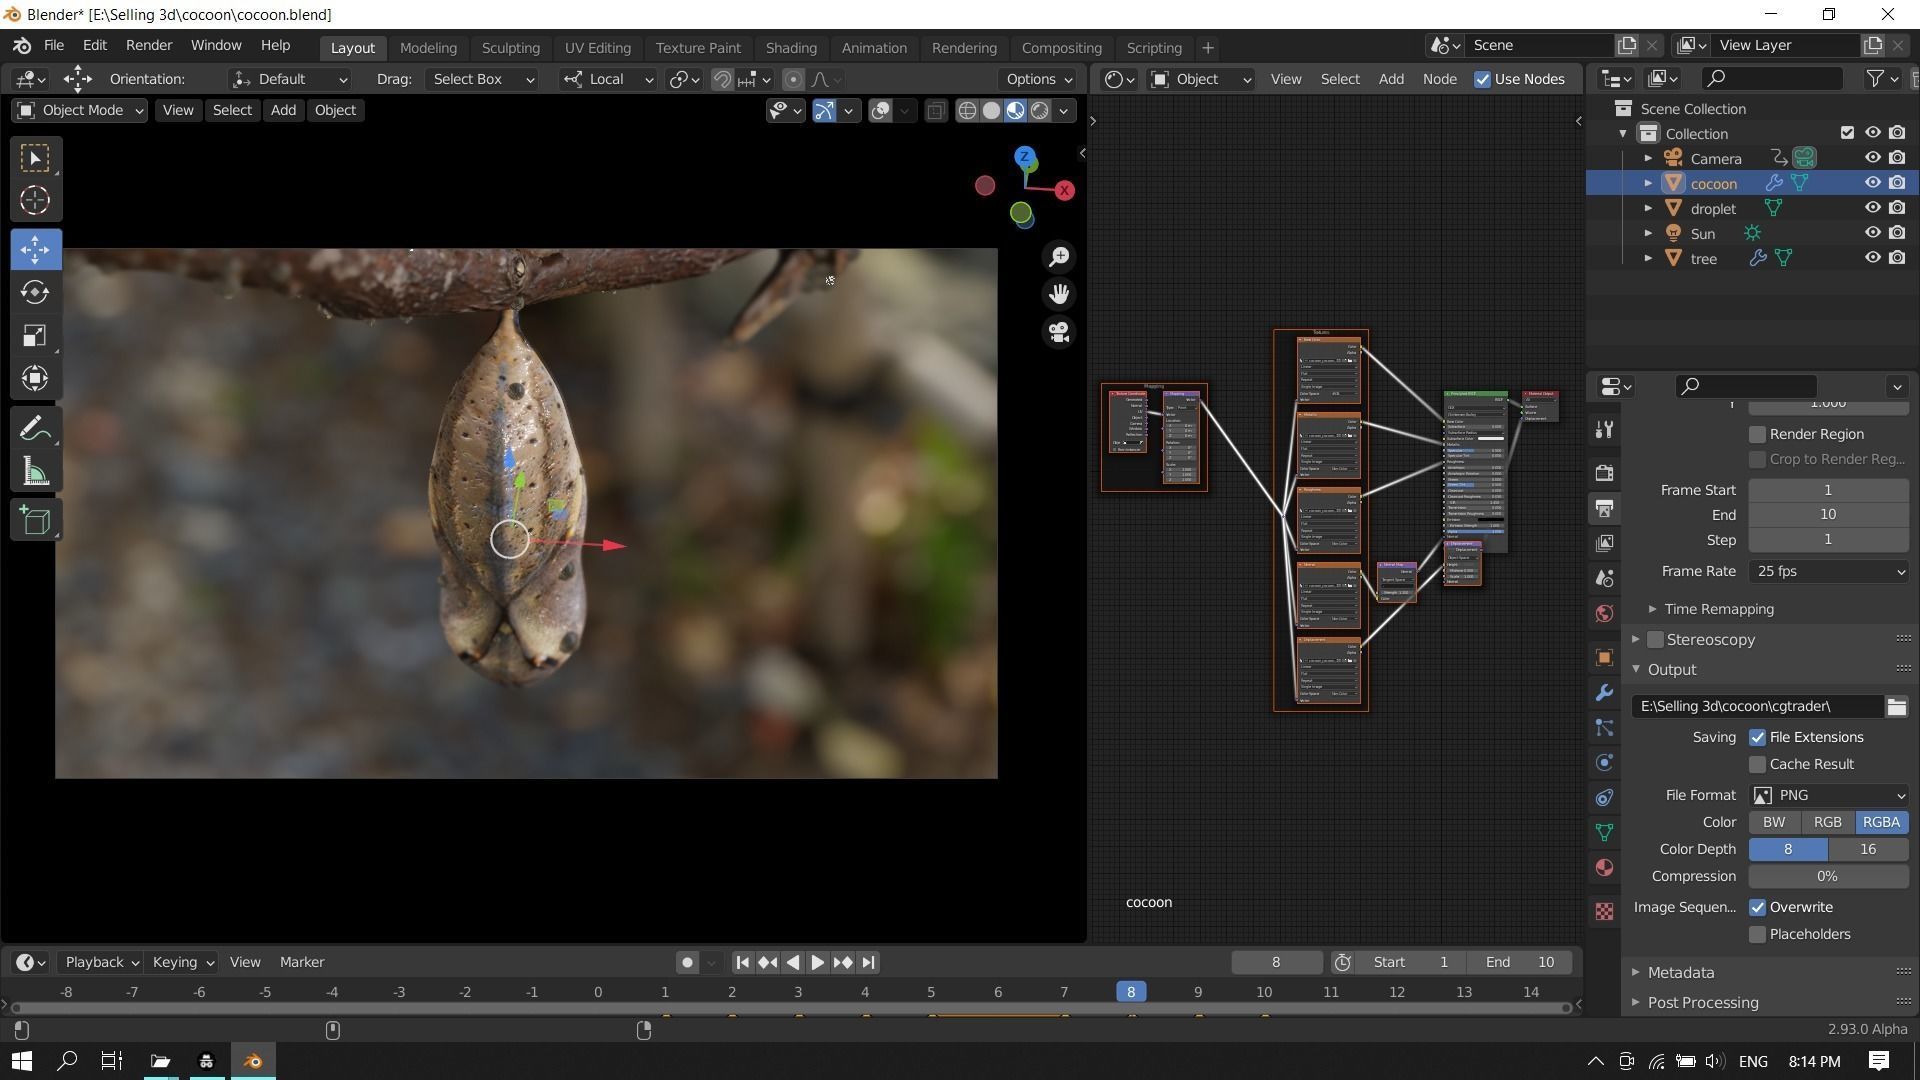This screenshot has width=1920, height=1080.
Task: Click the Add Cube tool
Action: coord(35,521)
